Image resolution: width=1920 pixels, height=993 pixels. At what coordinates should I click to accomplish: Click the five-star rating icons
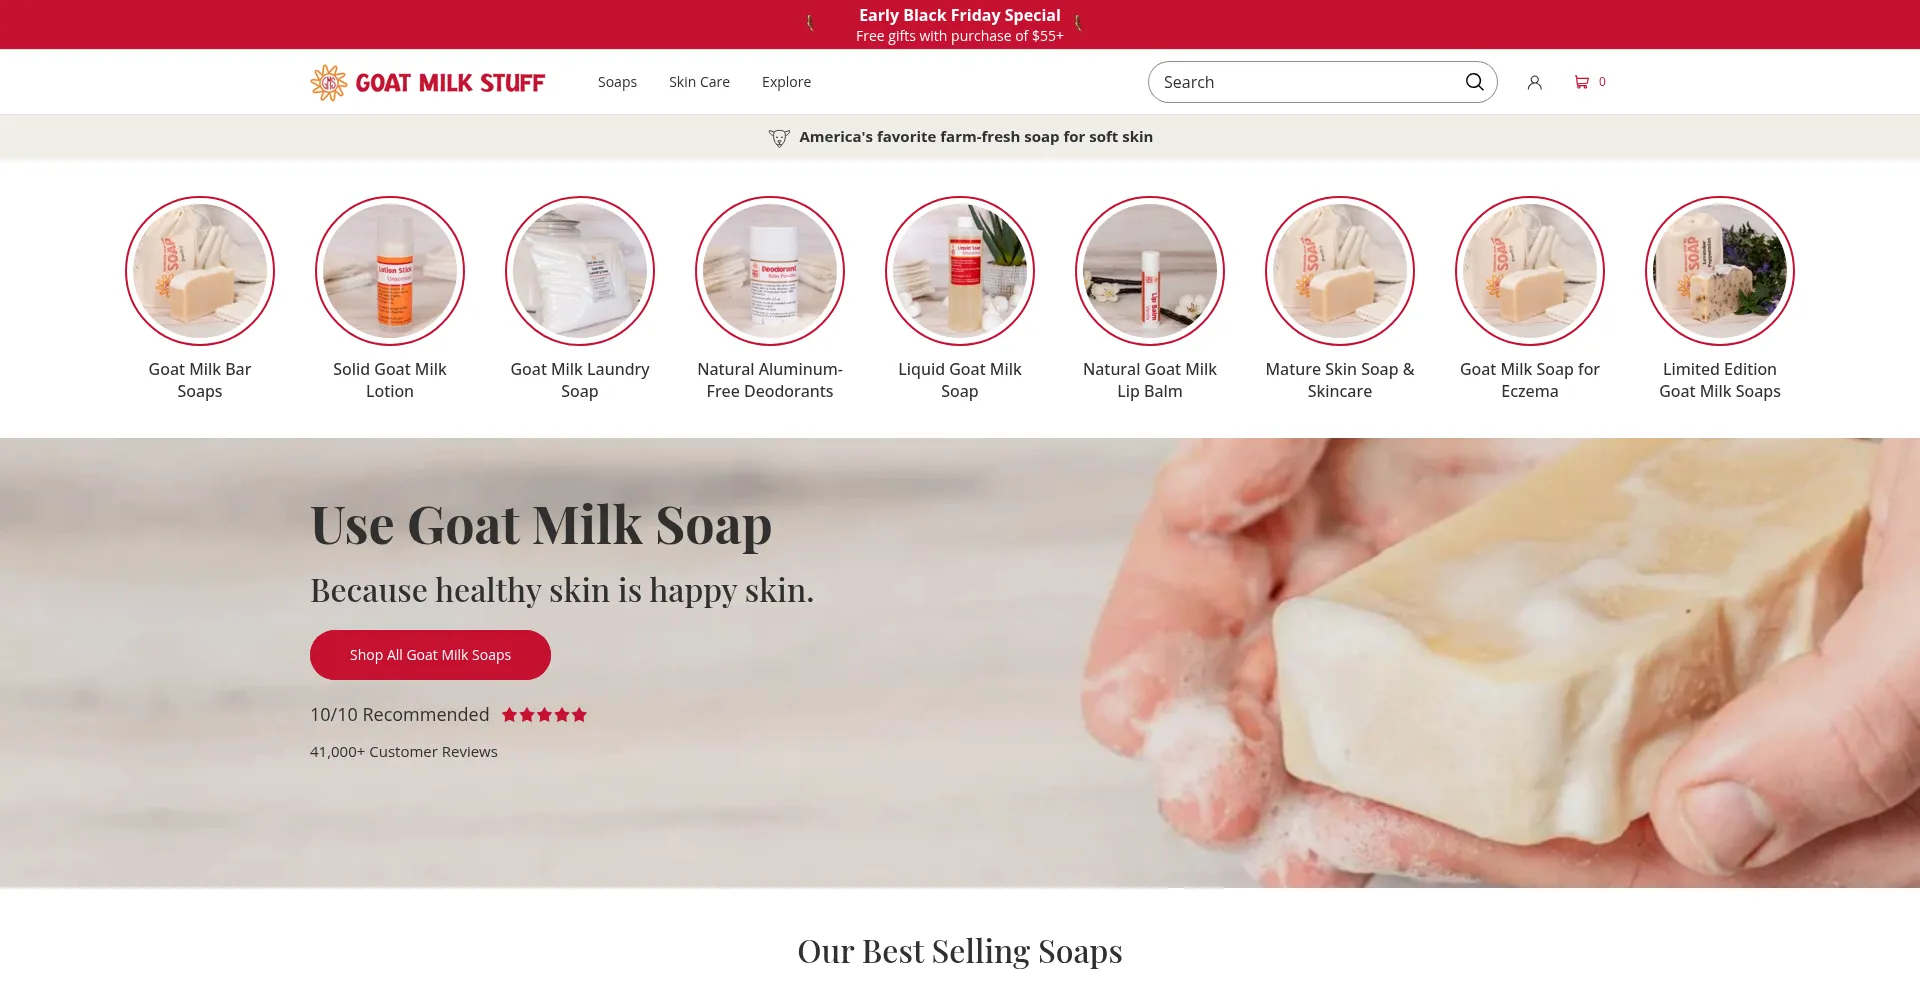(x=544, y=715)
